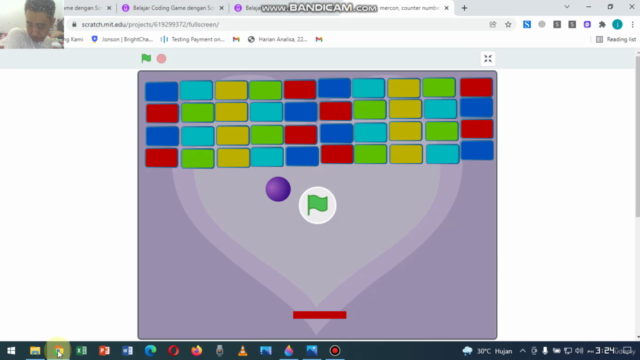Click the small green flag above the stage

point(146,58)
